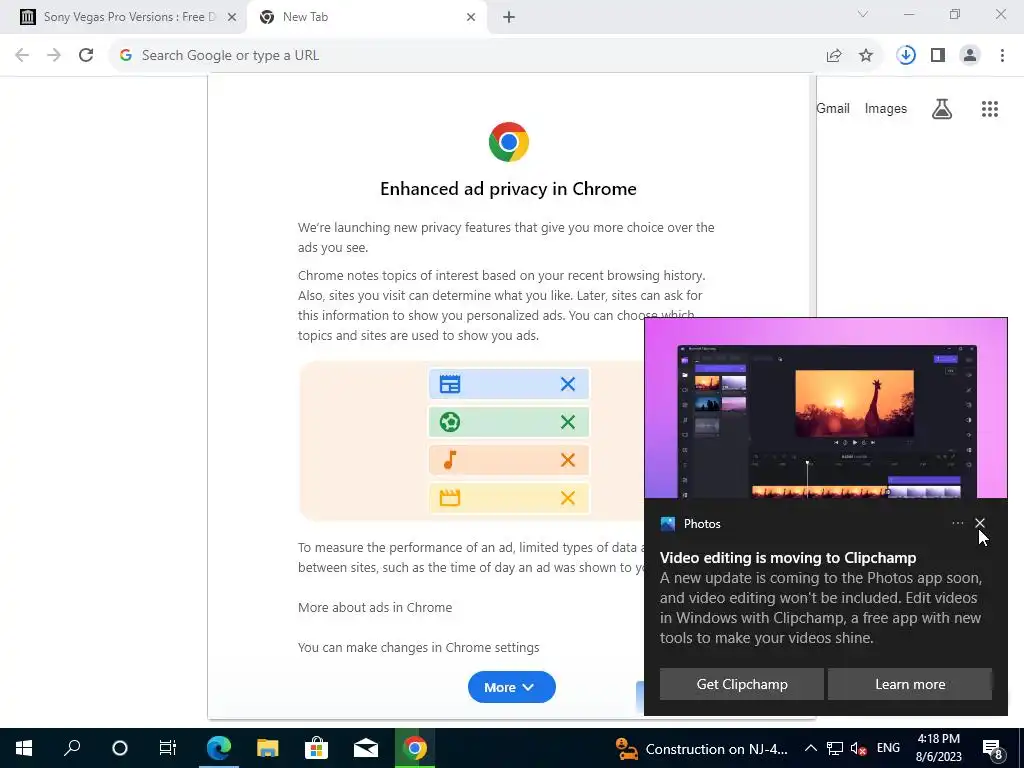The image size is (1024, 768).
Task: Open Task View on the taskbar
Action: click(x=168, y=748)
